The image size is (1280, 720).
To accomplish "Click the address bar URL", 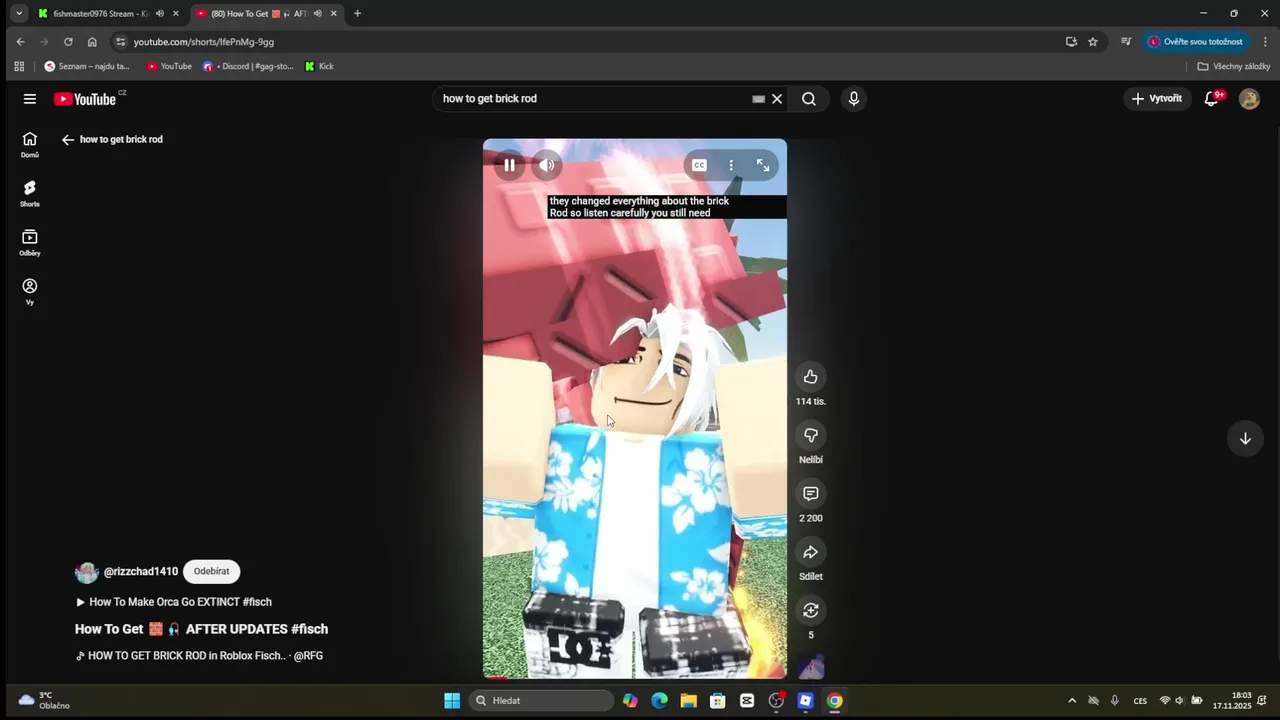I will (204, 42).
